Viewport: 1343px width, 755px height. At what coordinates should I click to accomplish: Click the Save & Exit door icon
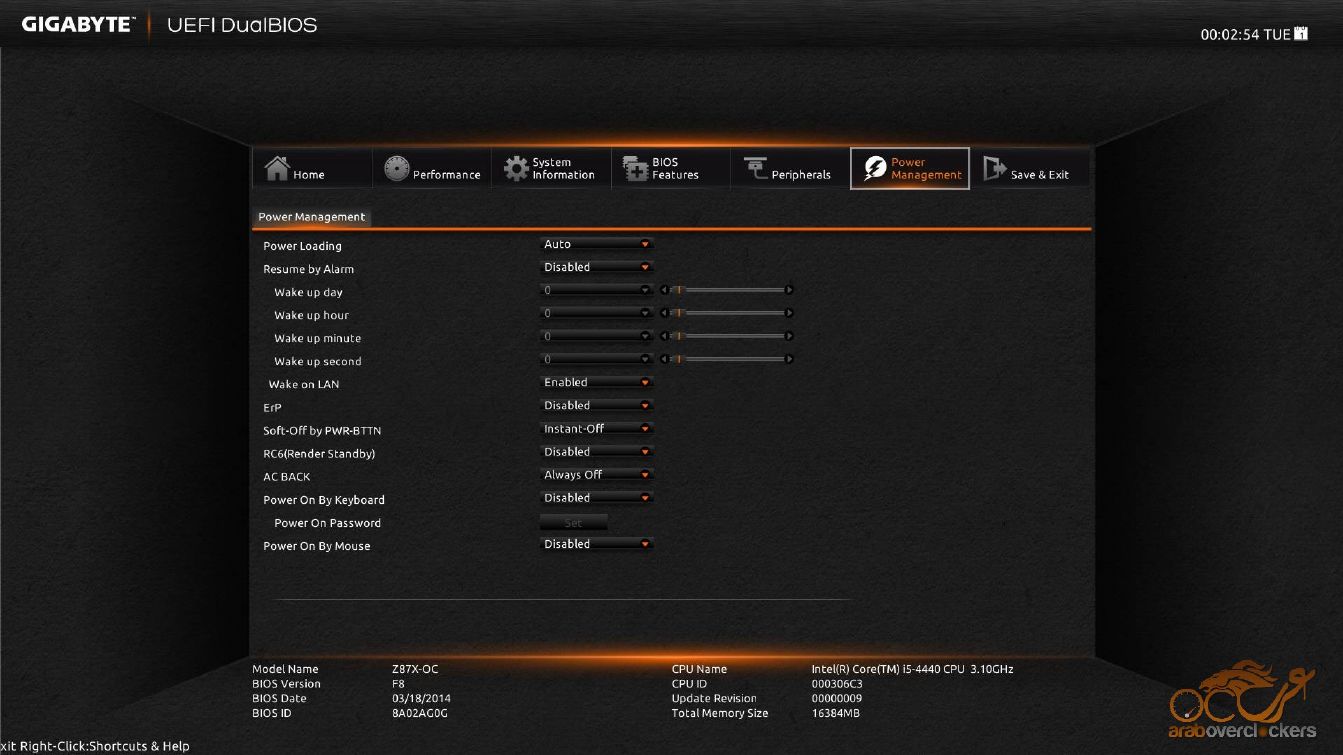[x=994, y=168]
